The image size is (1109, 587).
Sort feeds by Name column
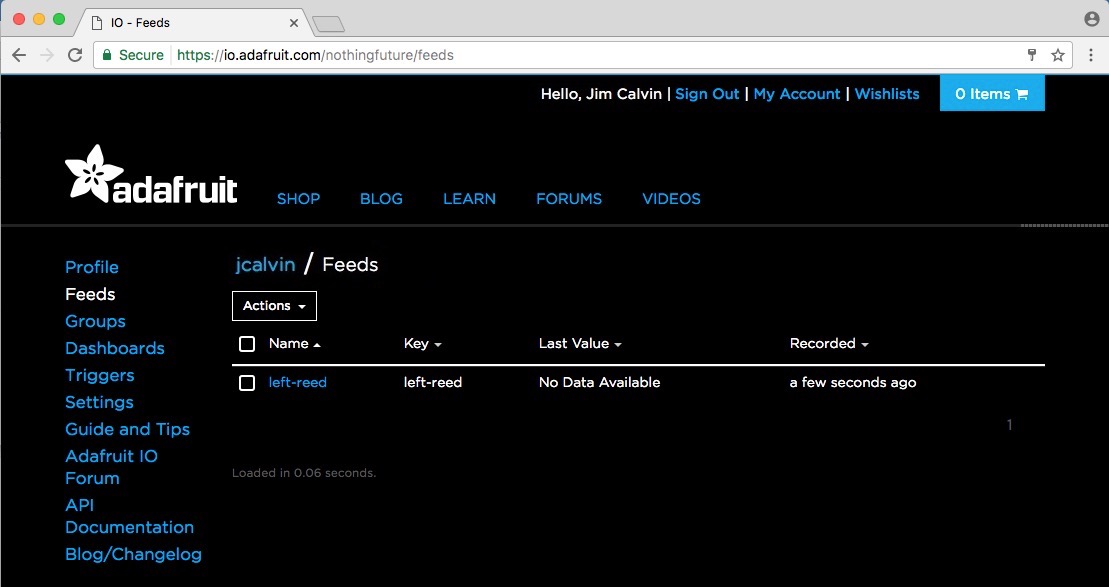pos(295,344)
